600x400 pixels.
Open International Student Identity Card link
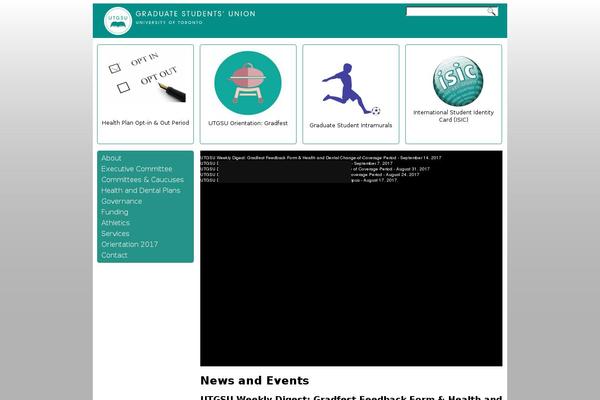pyautogui.click(x=453, y=116)
